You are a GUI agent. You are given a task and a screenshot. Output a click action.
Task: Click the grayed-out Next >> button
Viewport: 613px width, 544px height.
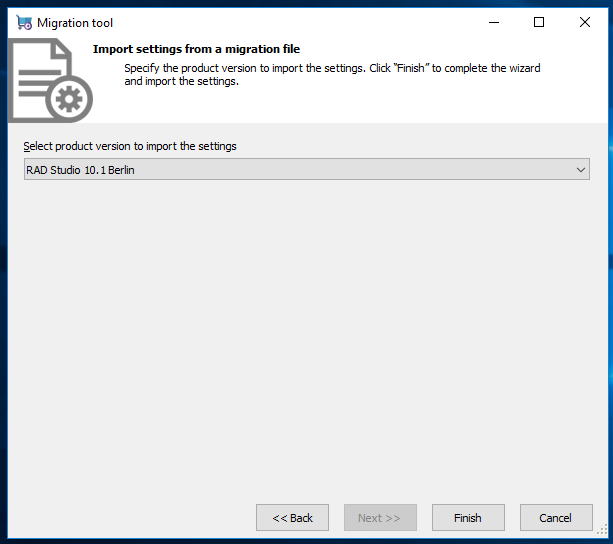[x=380, y=518]
